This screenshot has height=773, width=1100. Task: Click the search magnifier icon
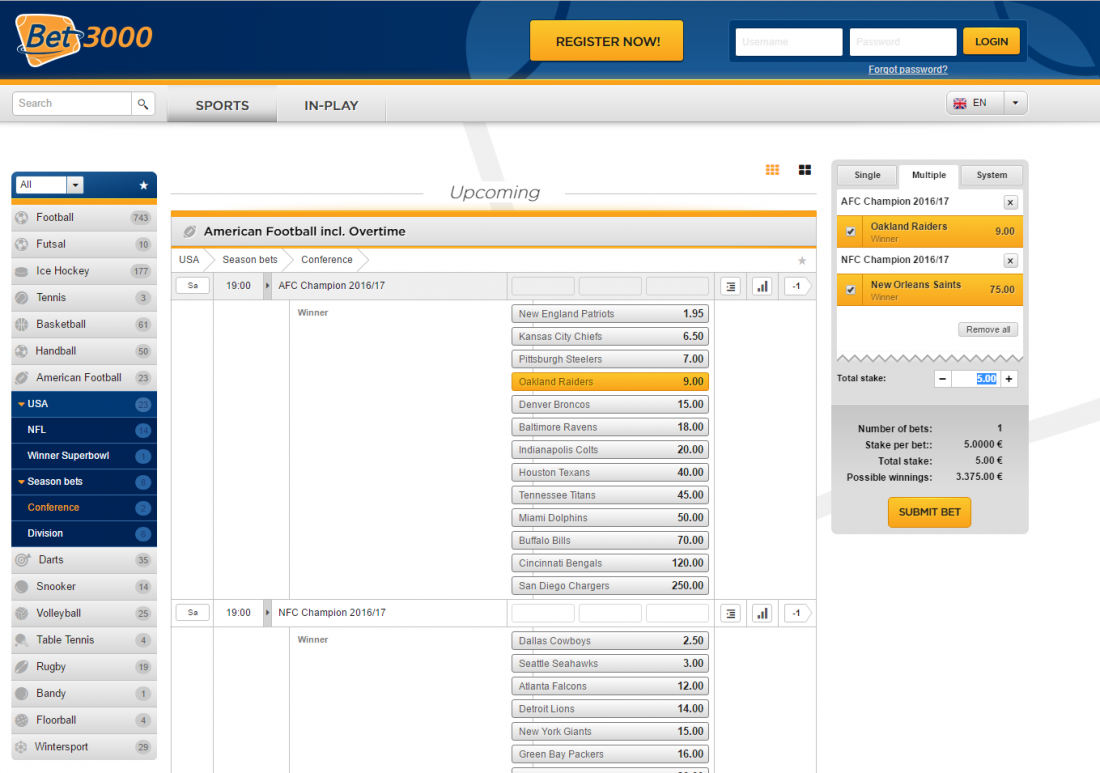pos(143,104)
